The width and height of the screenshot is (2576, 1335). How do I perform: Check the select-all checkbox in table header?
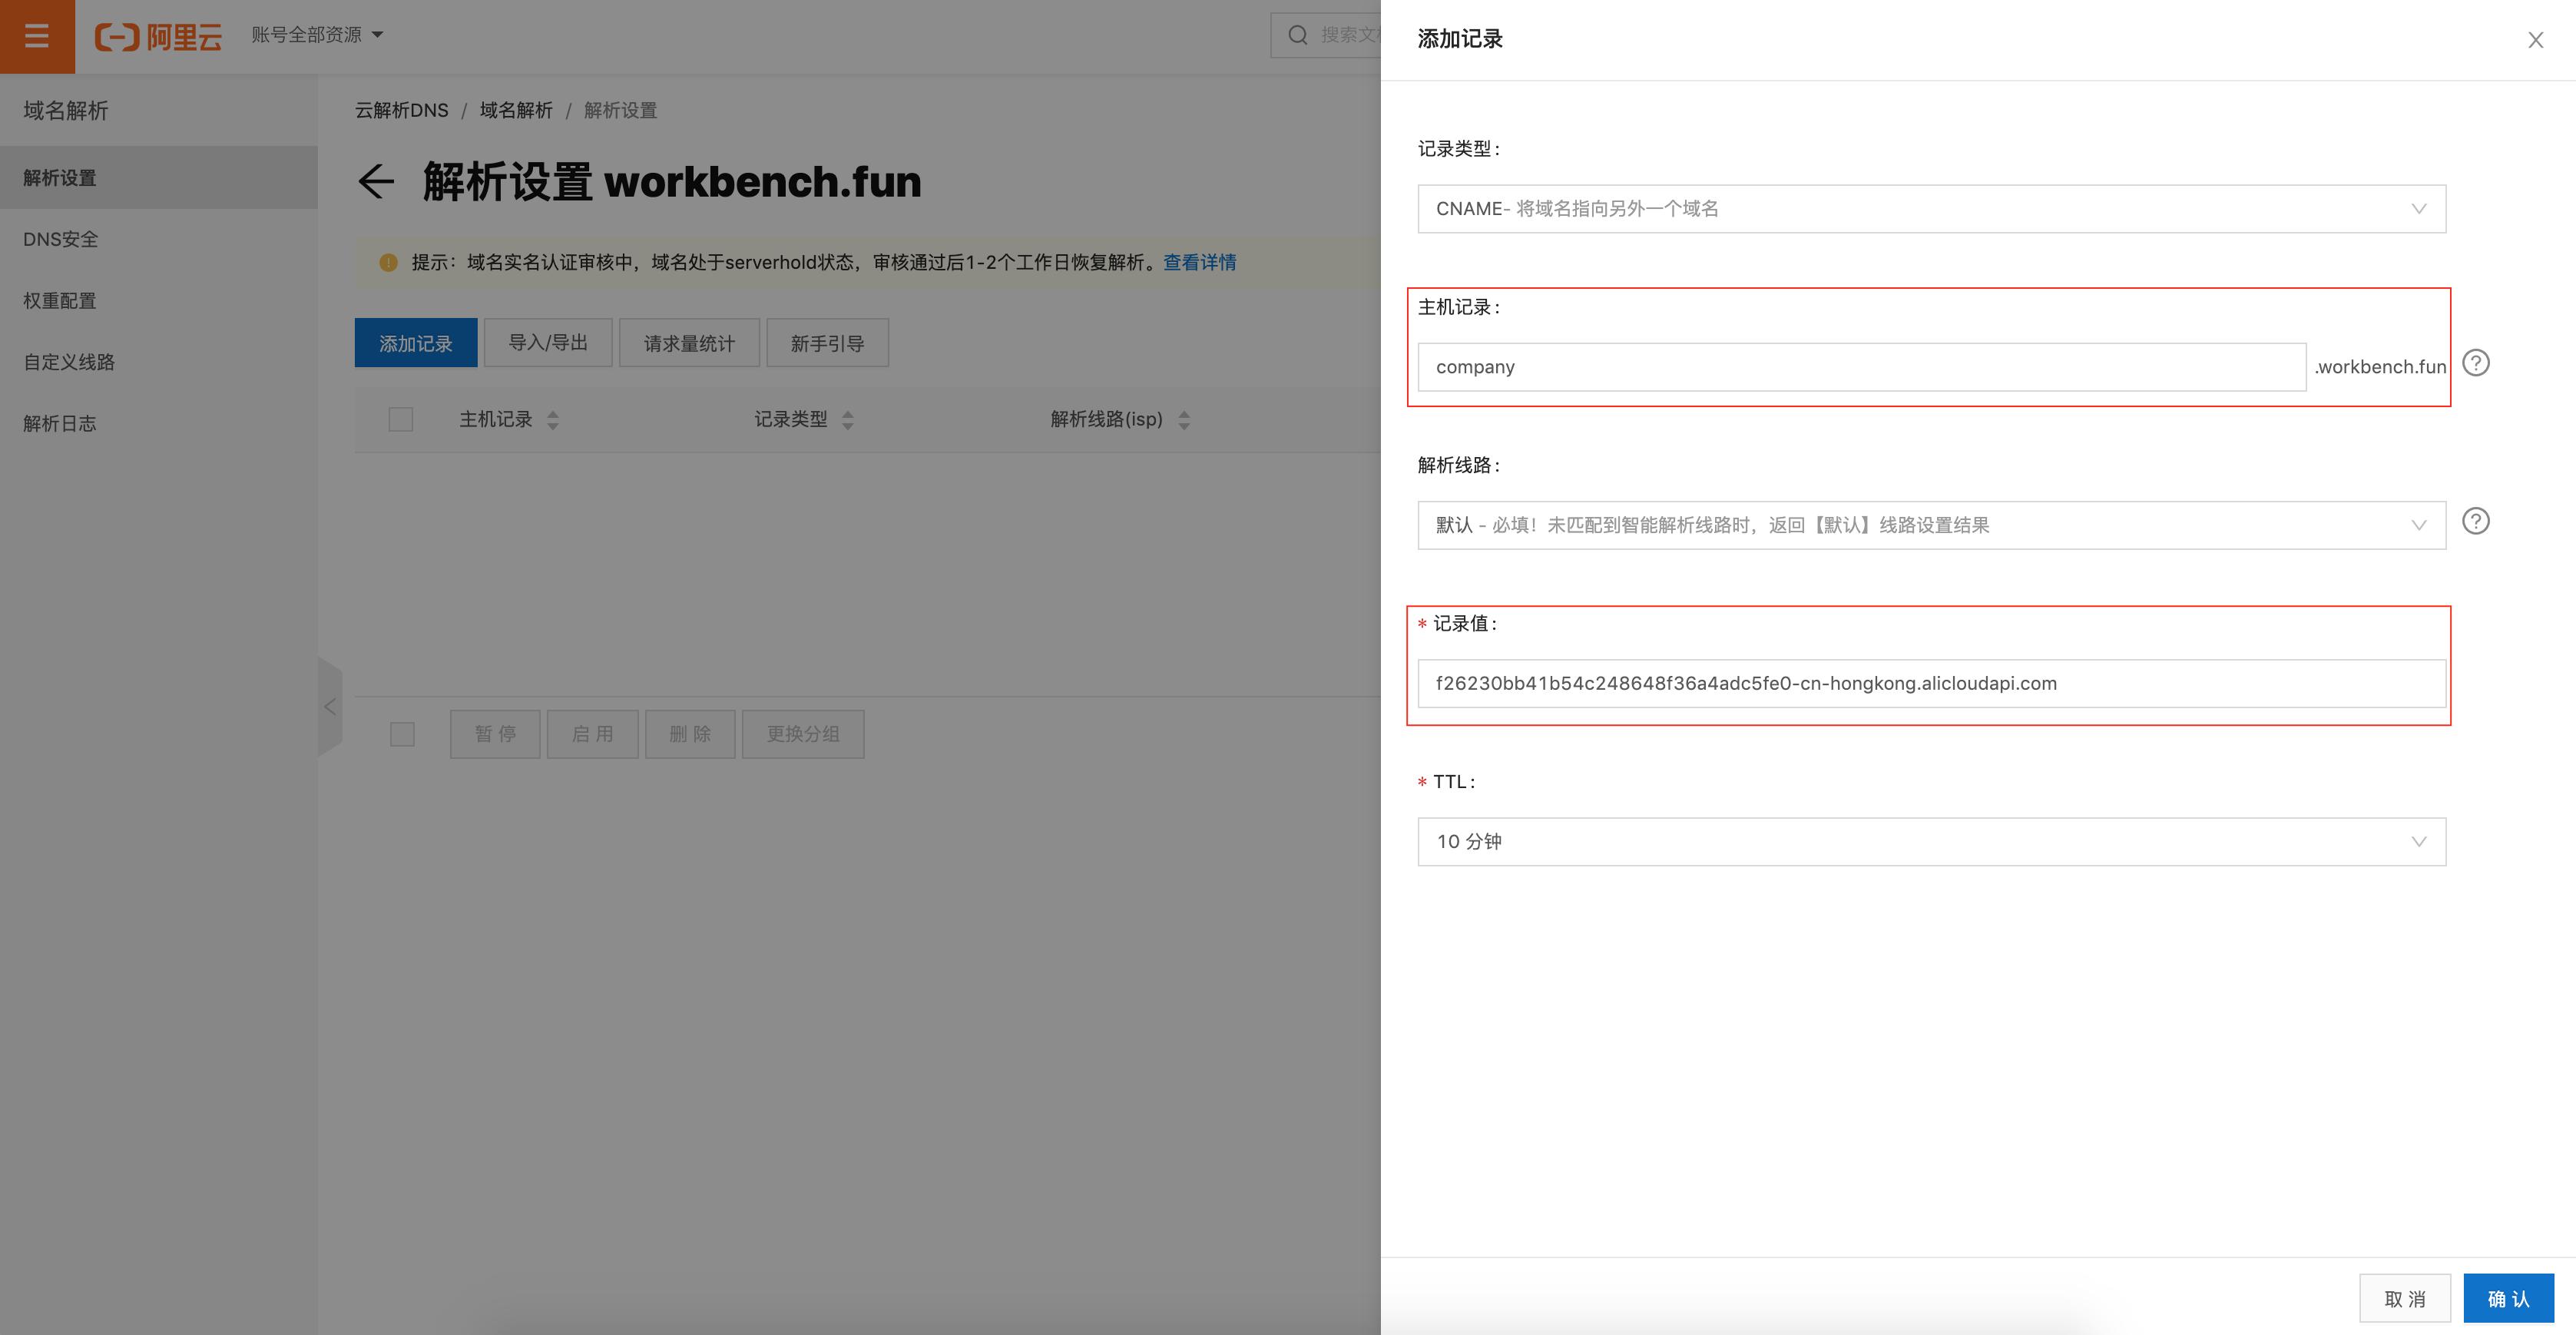(x=401, y=420)
